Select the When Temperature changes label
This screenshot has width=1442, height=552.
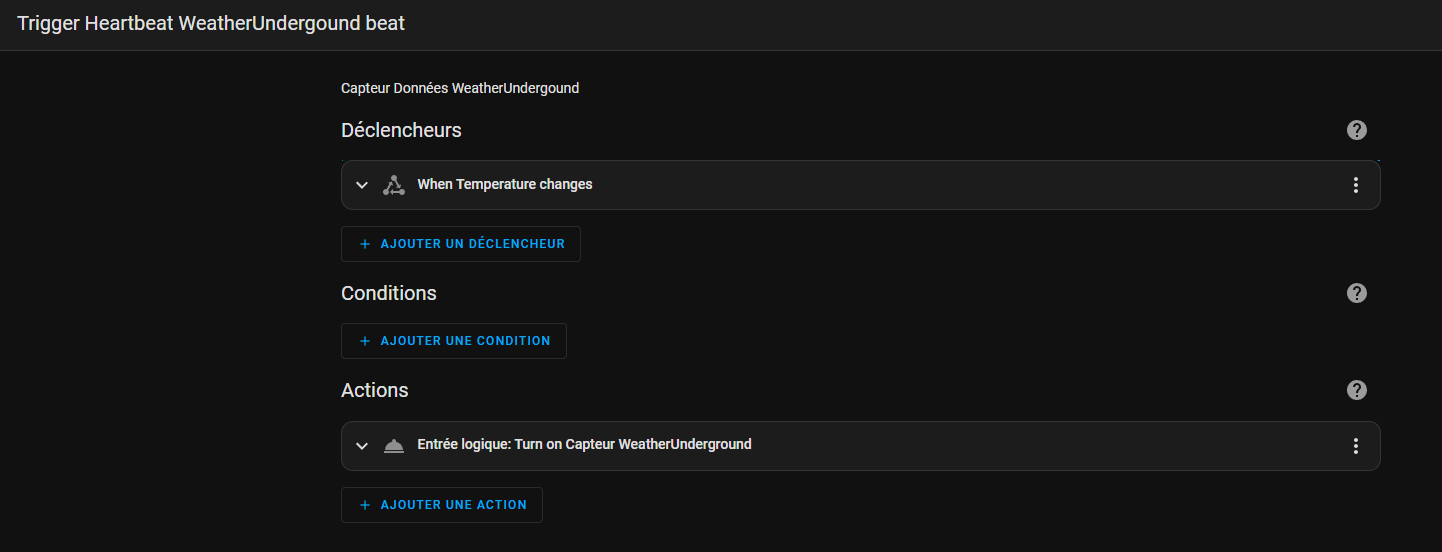(505, 184)
